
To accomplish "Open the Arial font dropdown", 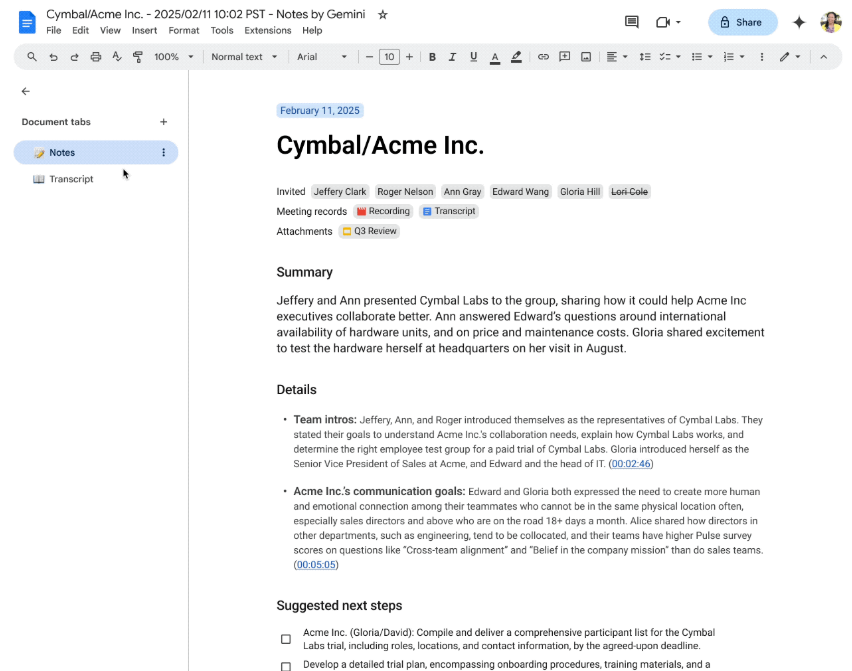I will tap(322, 57).
